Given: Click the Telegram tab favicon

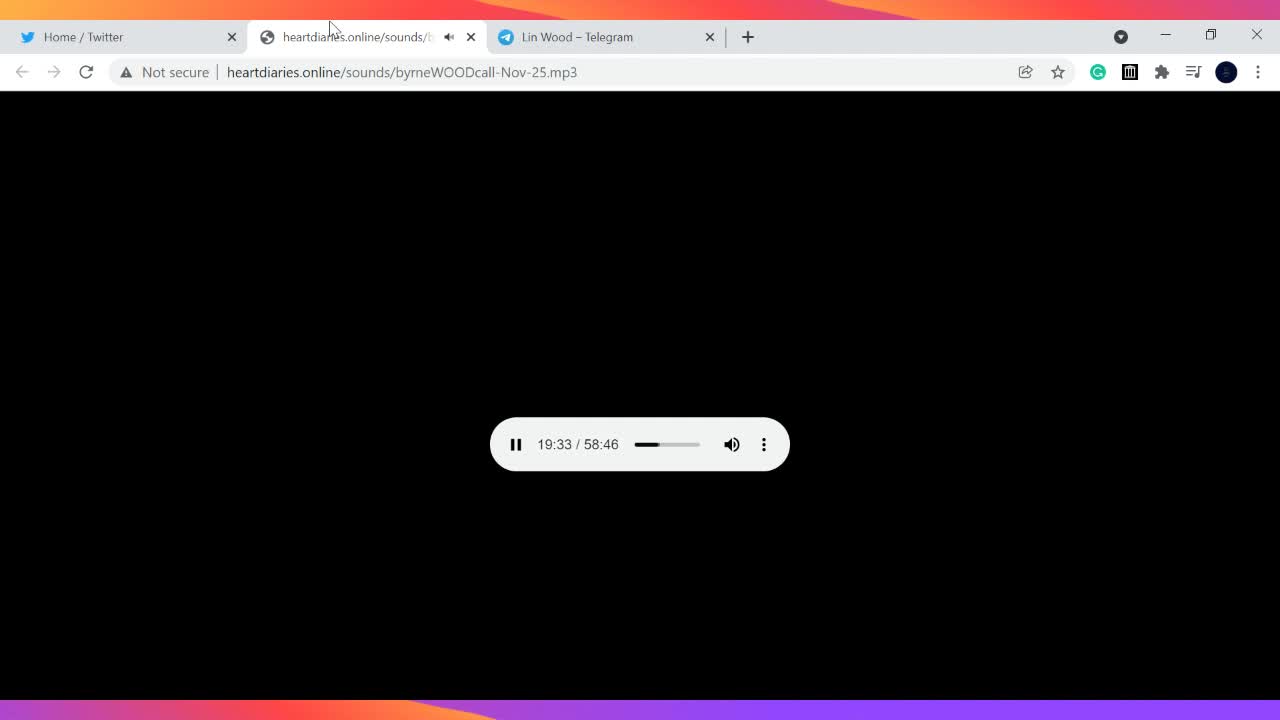Looking at the screenshot, I should pos(506,37).
